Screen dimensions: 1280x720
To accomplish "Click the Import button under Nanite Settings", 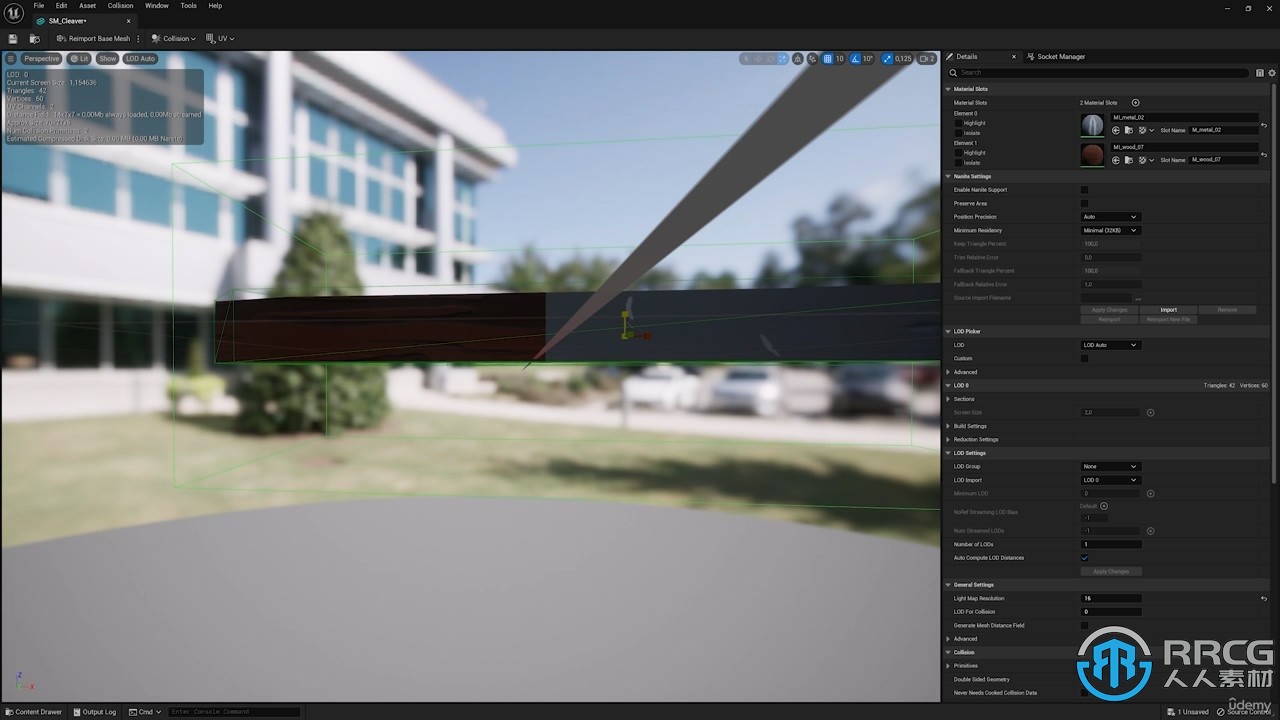I will [x=1168, y=310].
